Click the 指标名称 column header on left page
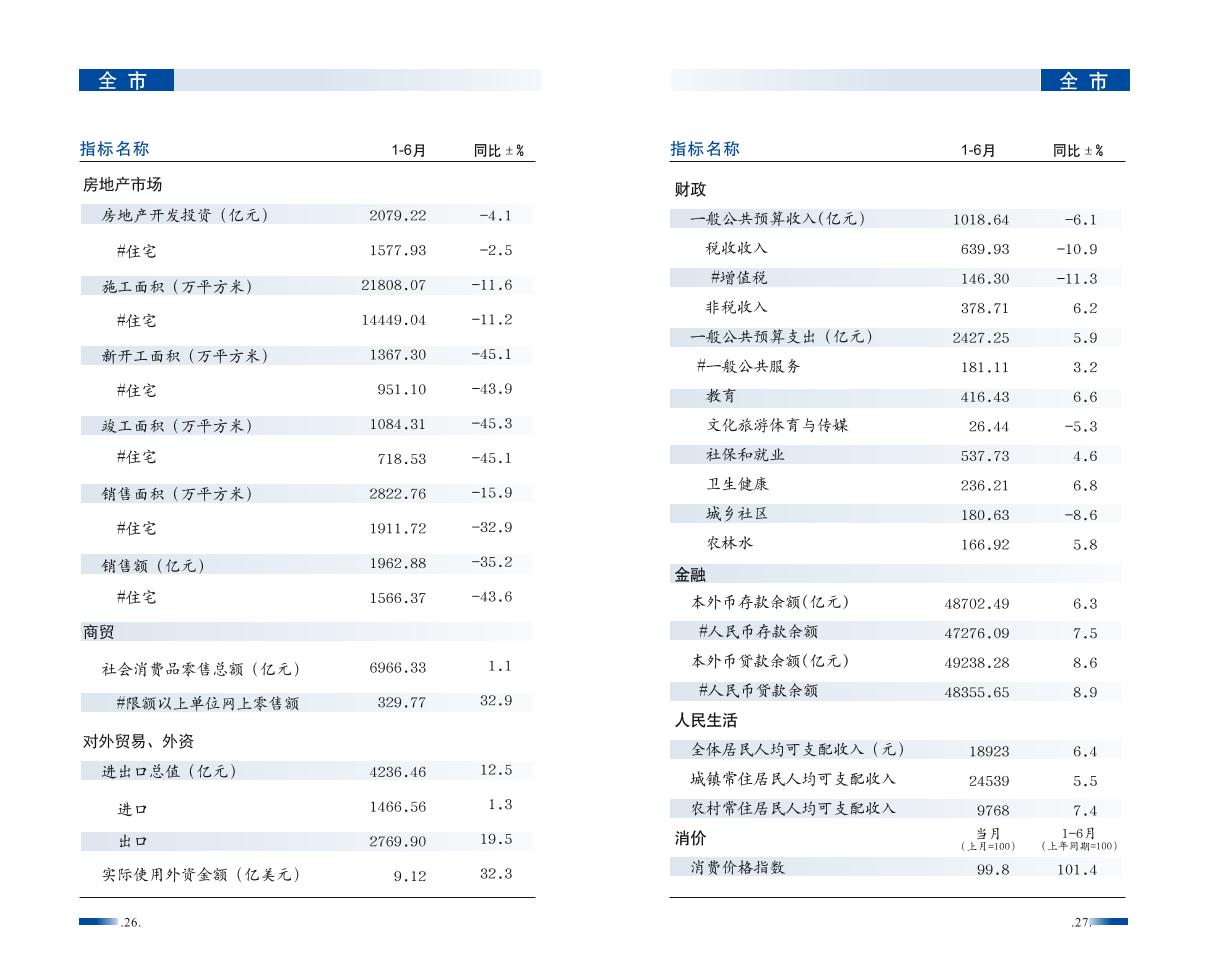Viewport: 1207px width, 977px height. click(115, 149)
